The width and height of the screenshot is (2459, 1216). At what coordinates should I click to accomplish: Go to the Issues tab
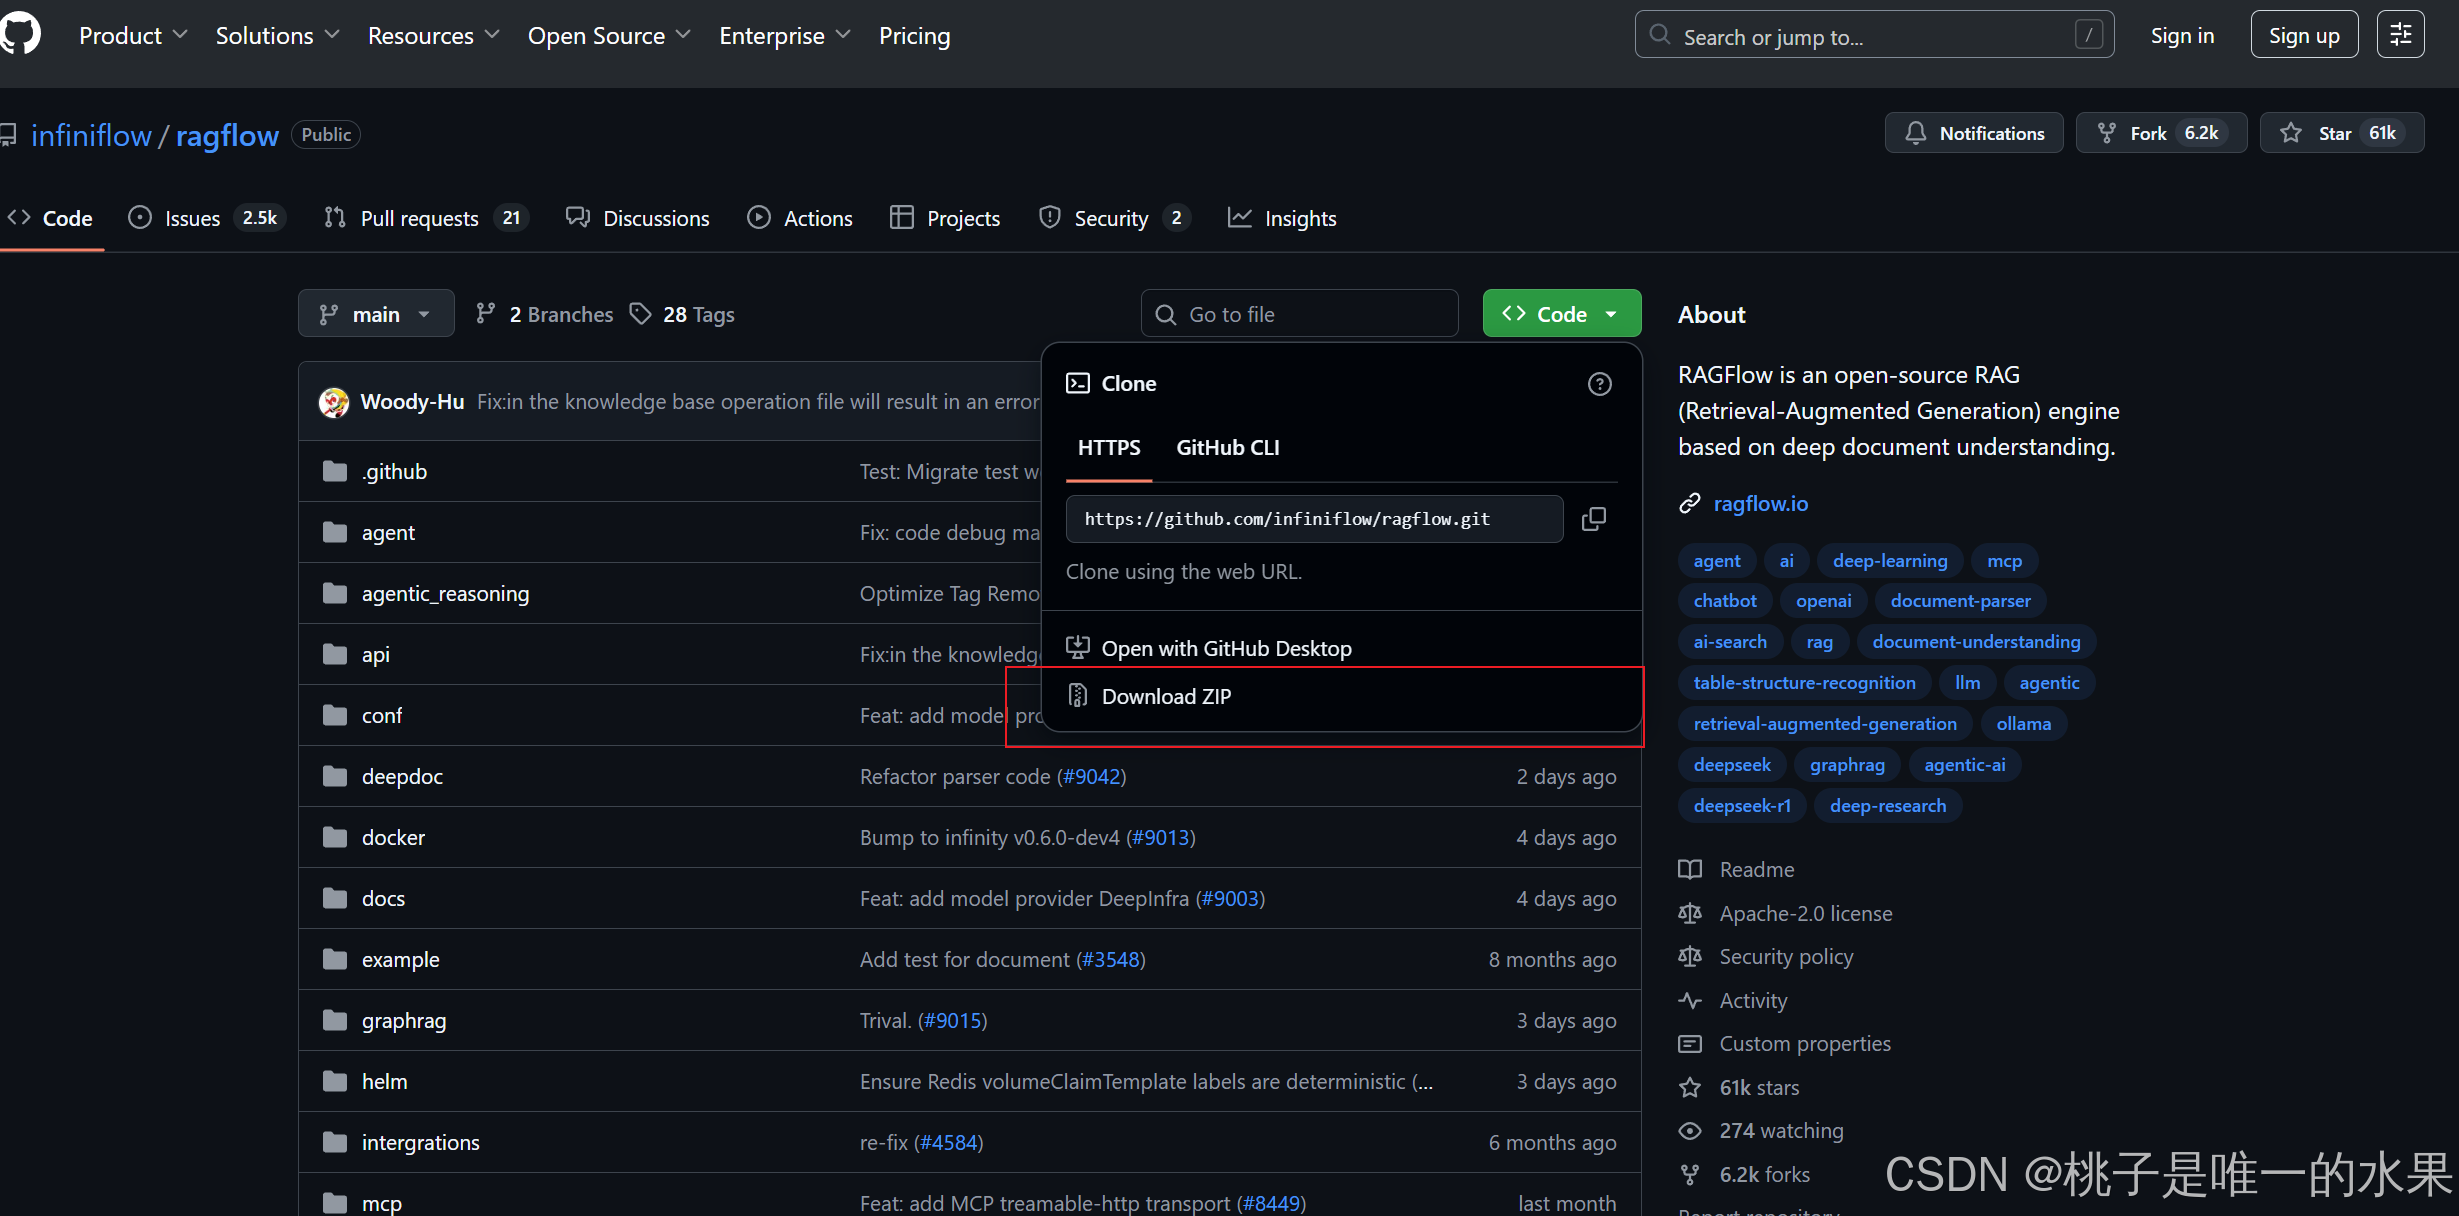pos(192,218)
